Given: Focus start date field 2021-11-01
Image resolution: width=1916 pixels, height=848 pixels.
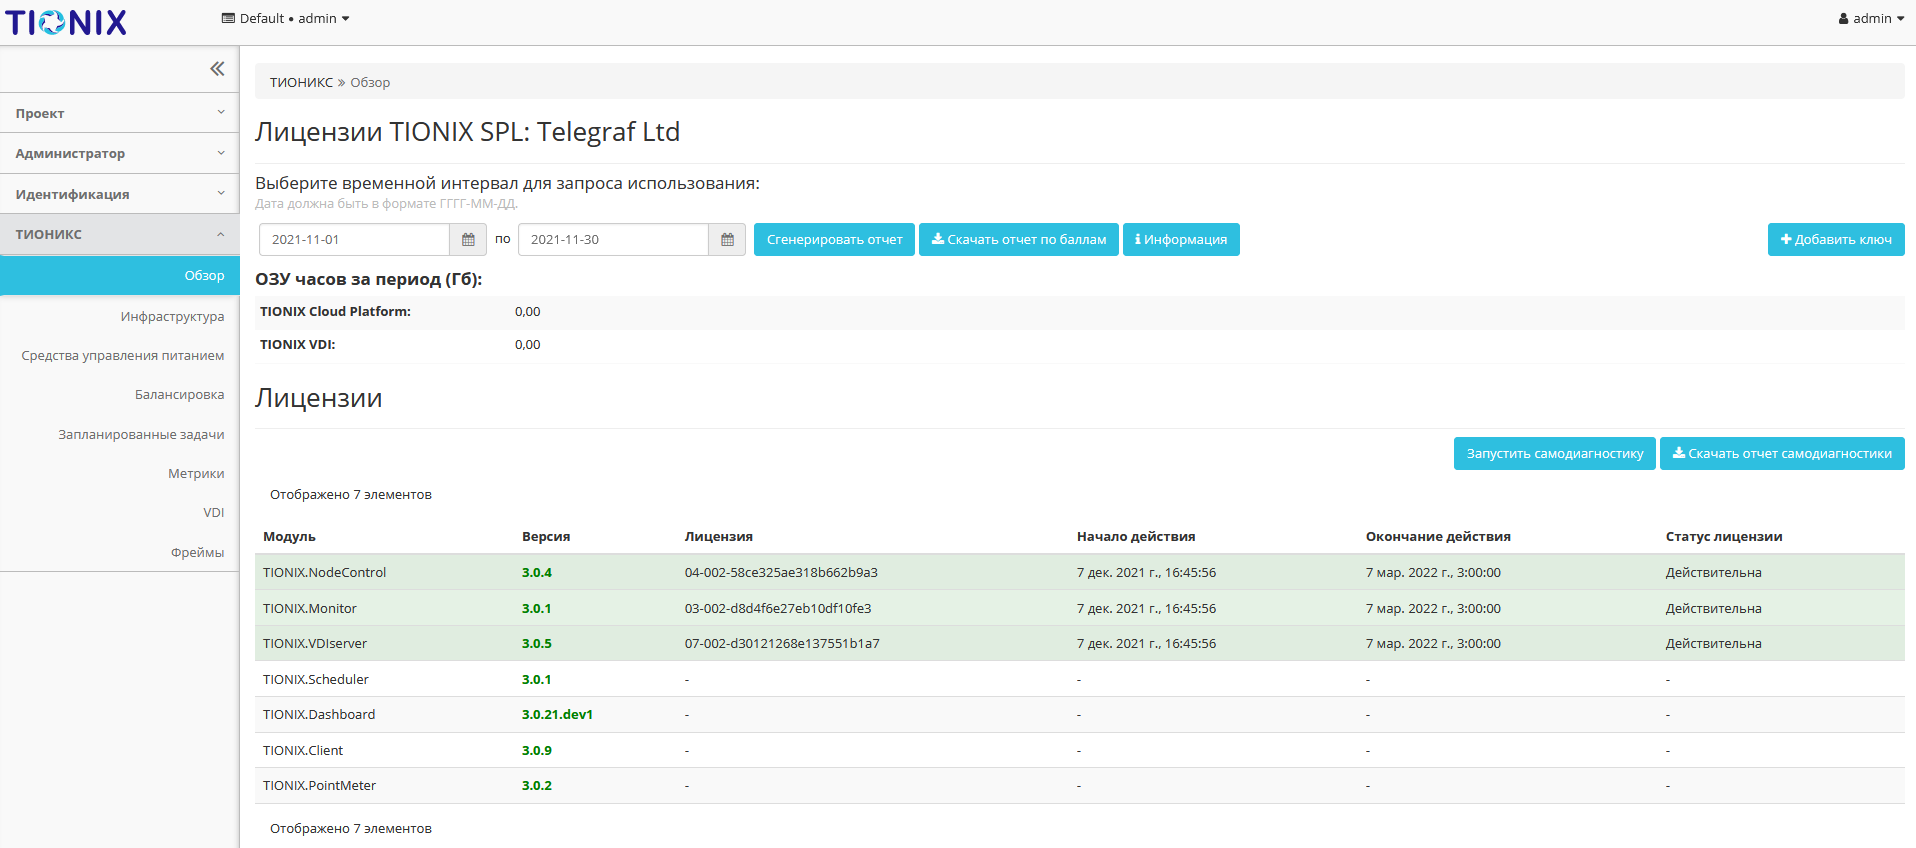Looking at the screenshot, I should [354, 240].
